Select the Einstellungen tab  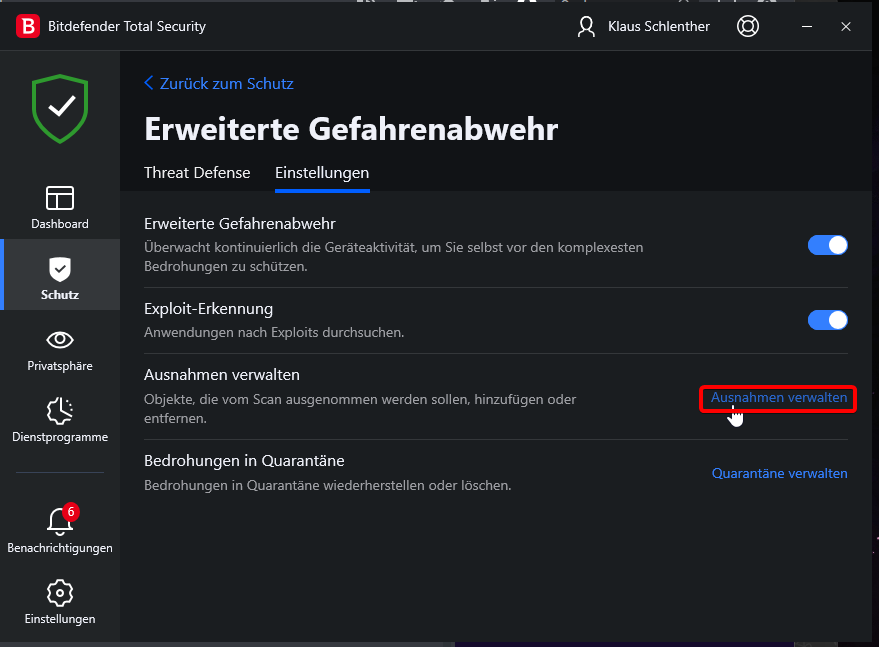(x=322, y=173)
